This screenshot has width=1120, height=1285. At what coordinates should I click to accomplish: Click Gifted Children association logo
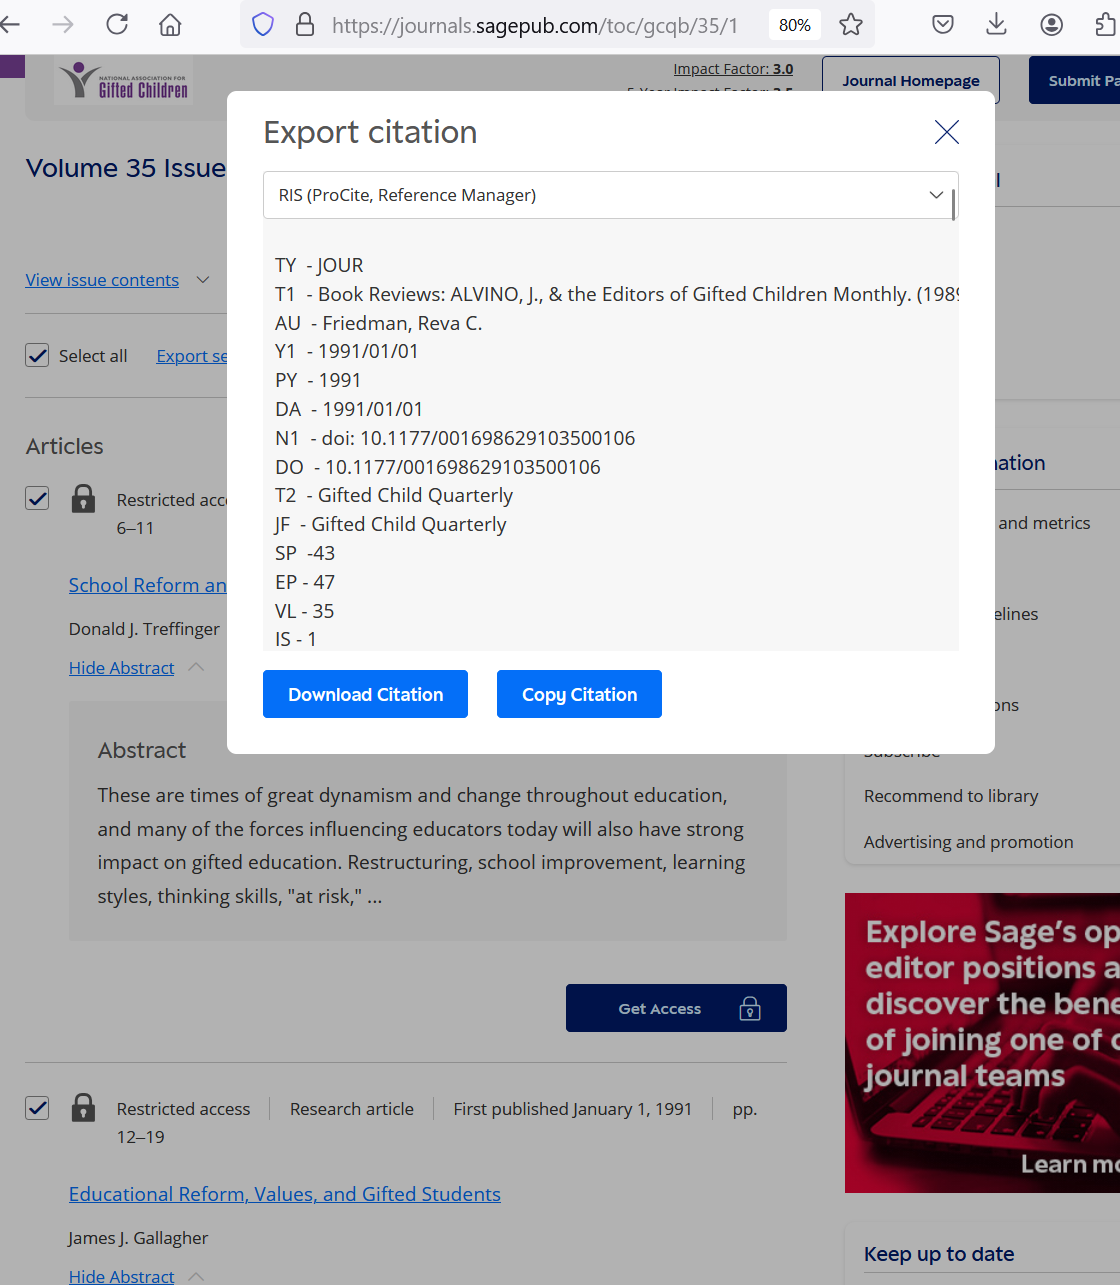124,80
